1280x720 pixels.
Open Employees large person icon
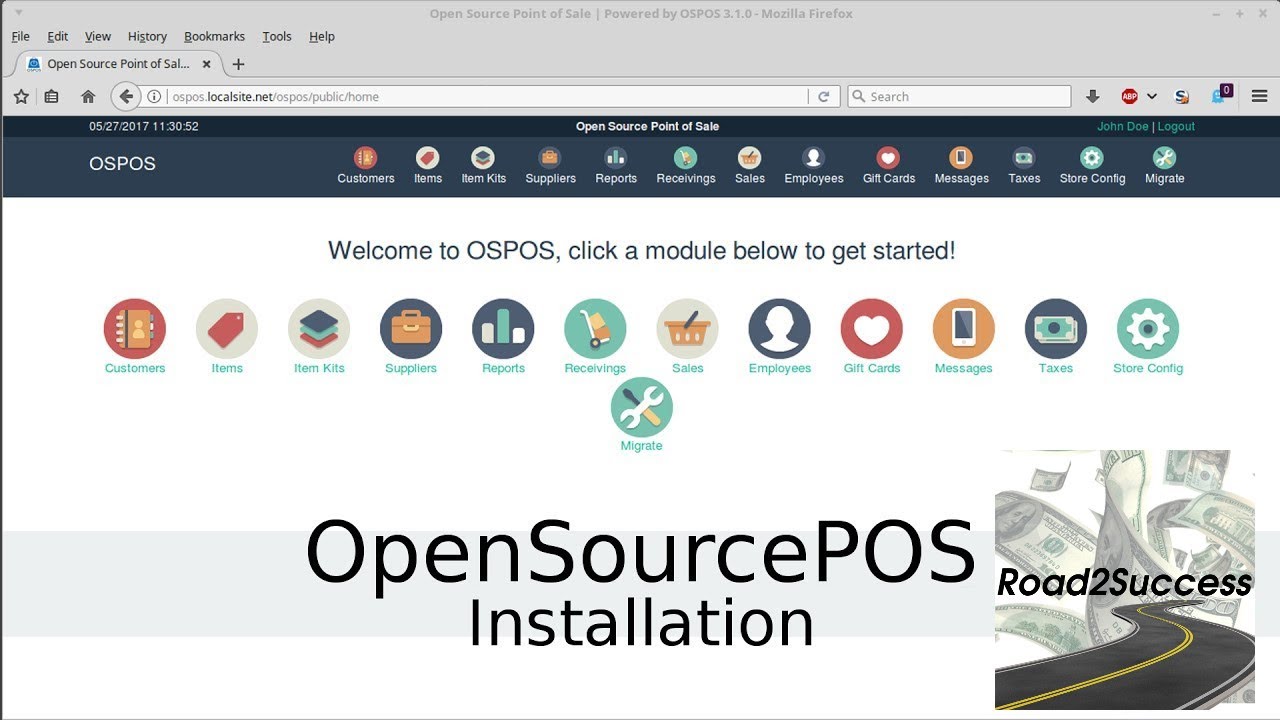coord(780,329)
